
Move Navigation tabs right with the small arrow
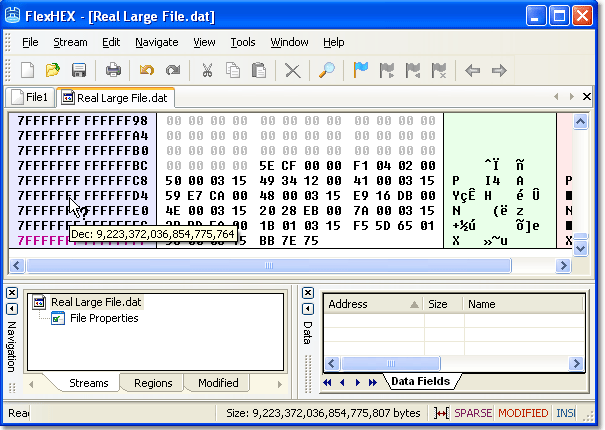[279, 384]
